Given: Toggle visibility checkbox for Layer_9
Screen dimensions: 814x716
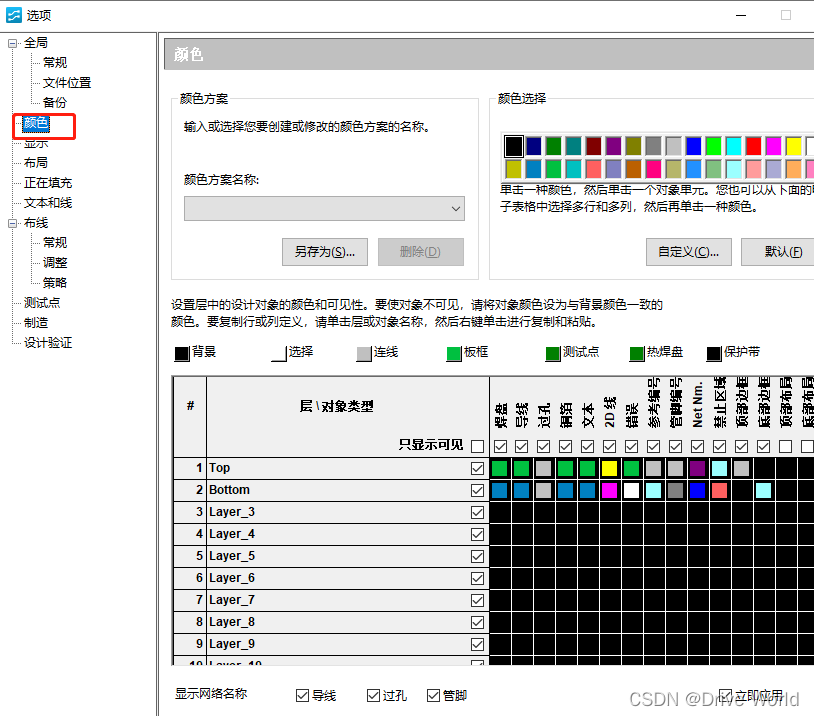Looking at the screenshot, I should tap(478, 644).
